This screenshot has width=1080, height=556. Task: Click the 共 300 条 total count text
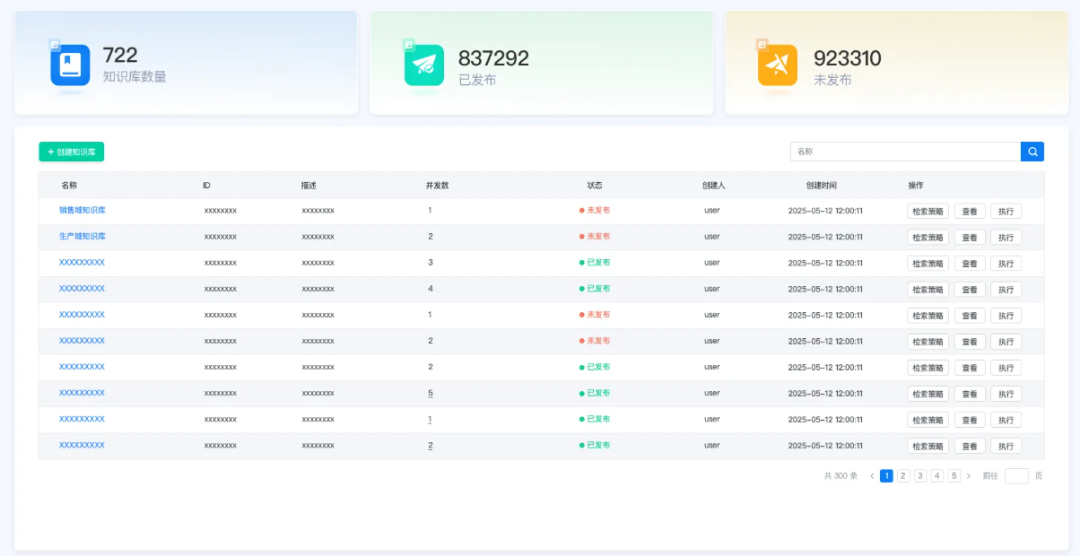tap(841, 476)
